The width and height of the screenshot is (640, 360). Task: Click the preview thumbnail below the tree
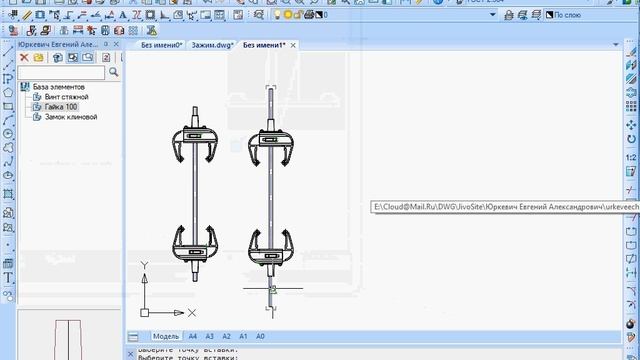pyautogui.click(x=69, y=335)
